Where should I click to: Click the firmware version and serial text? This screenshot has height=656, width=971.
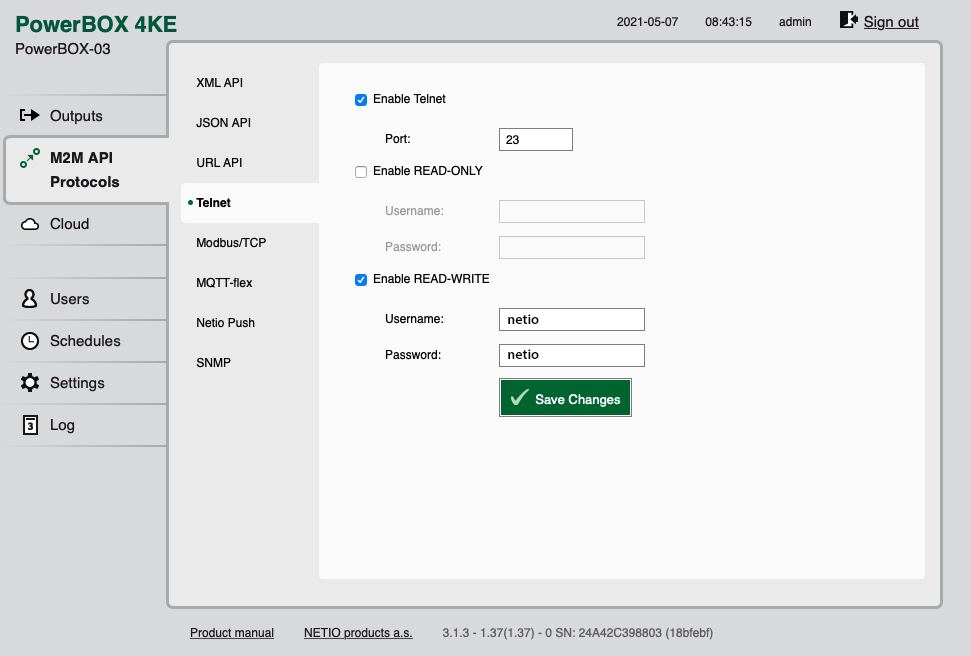coord(578,632)
